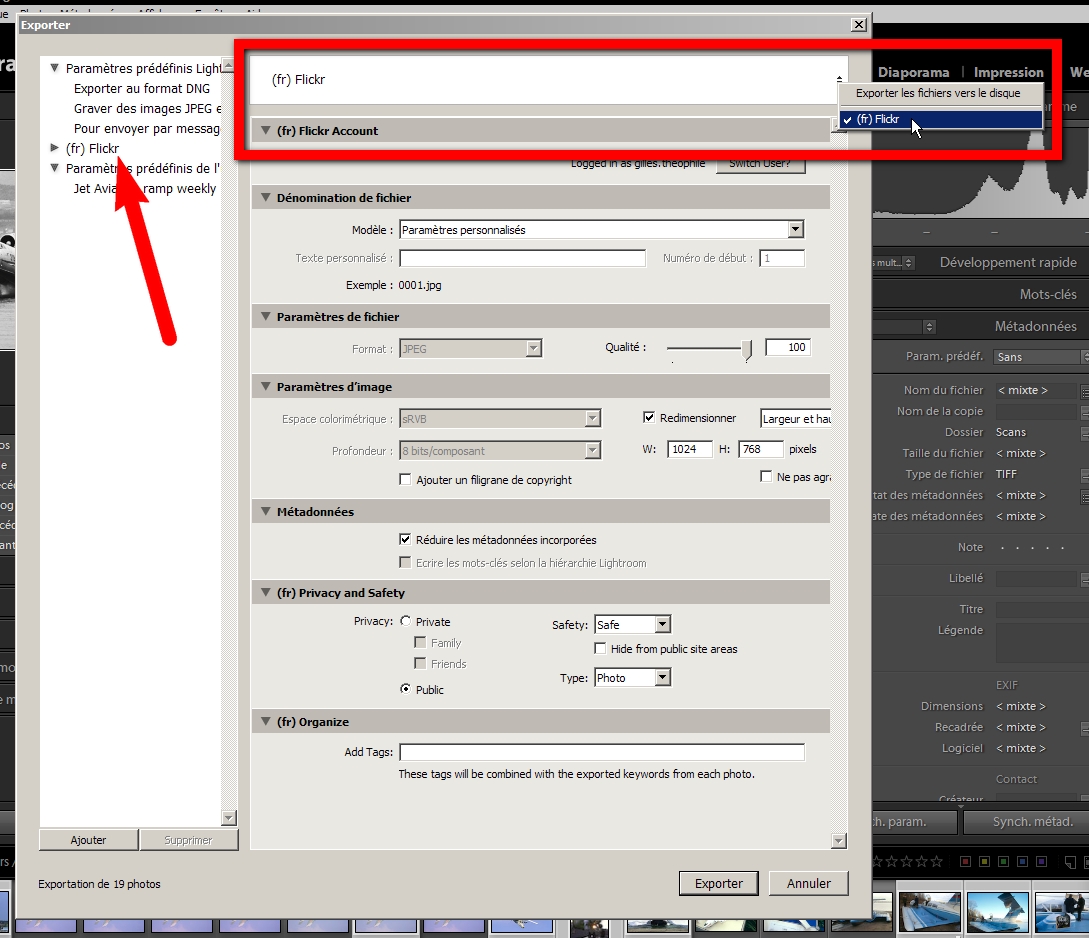Click the Supprimer preset button
Screen dimensions: 1089x938
coord(188,839)
